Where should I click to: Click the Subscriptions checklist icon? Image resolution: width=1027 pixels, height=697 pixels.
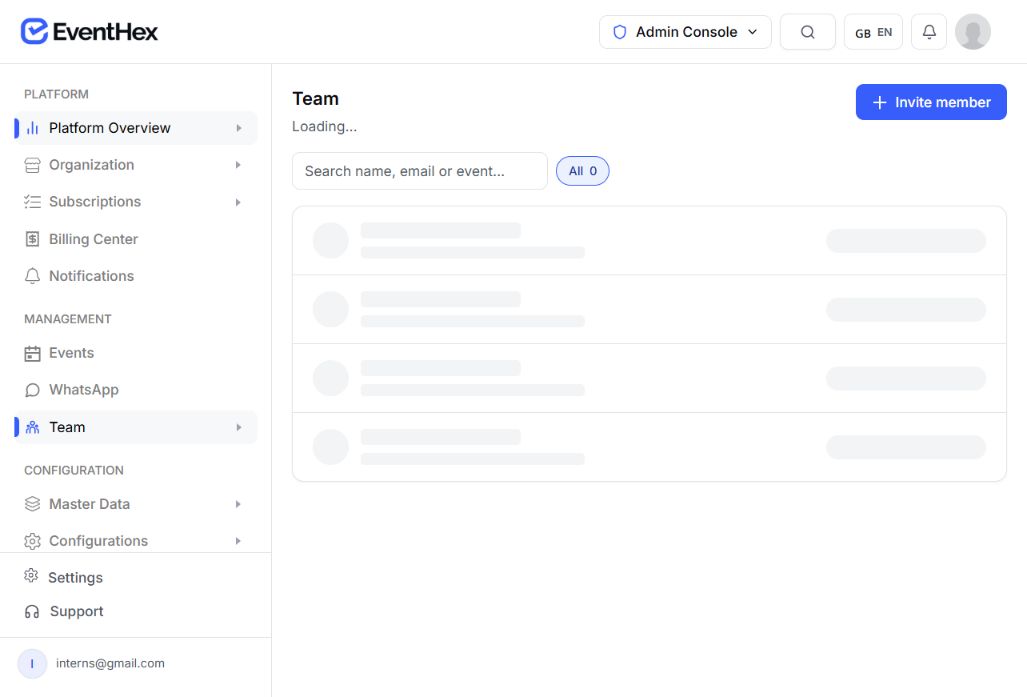[x=32, y=202]
